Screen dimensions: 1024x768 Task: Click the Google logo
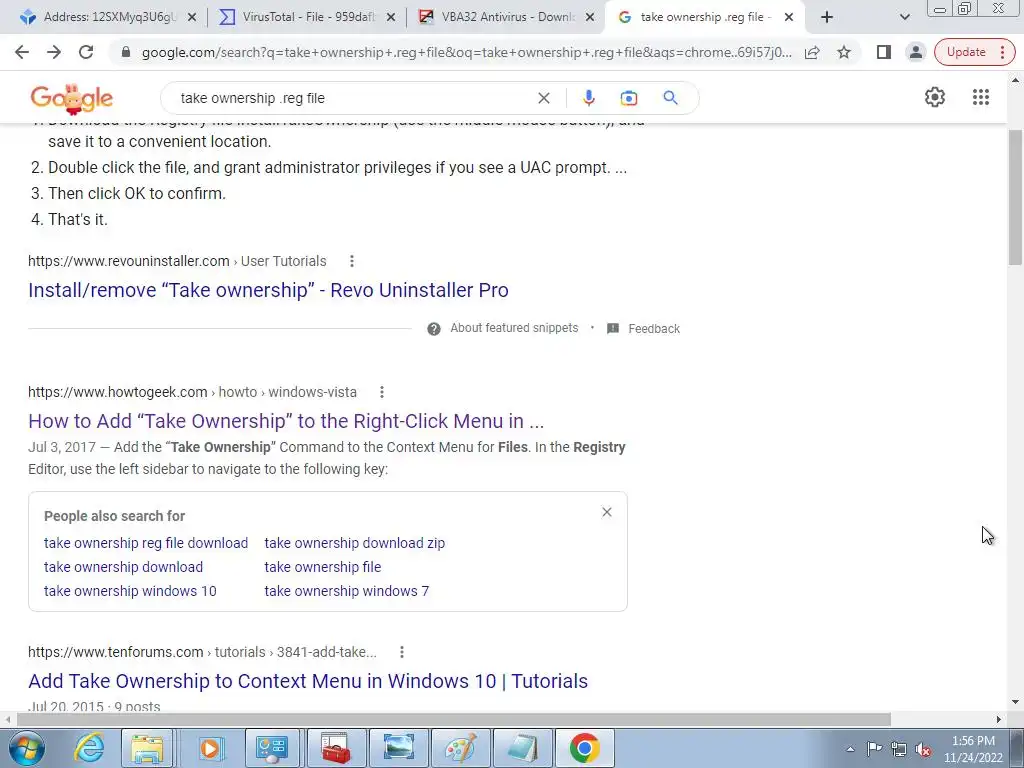pos(72,99)
